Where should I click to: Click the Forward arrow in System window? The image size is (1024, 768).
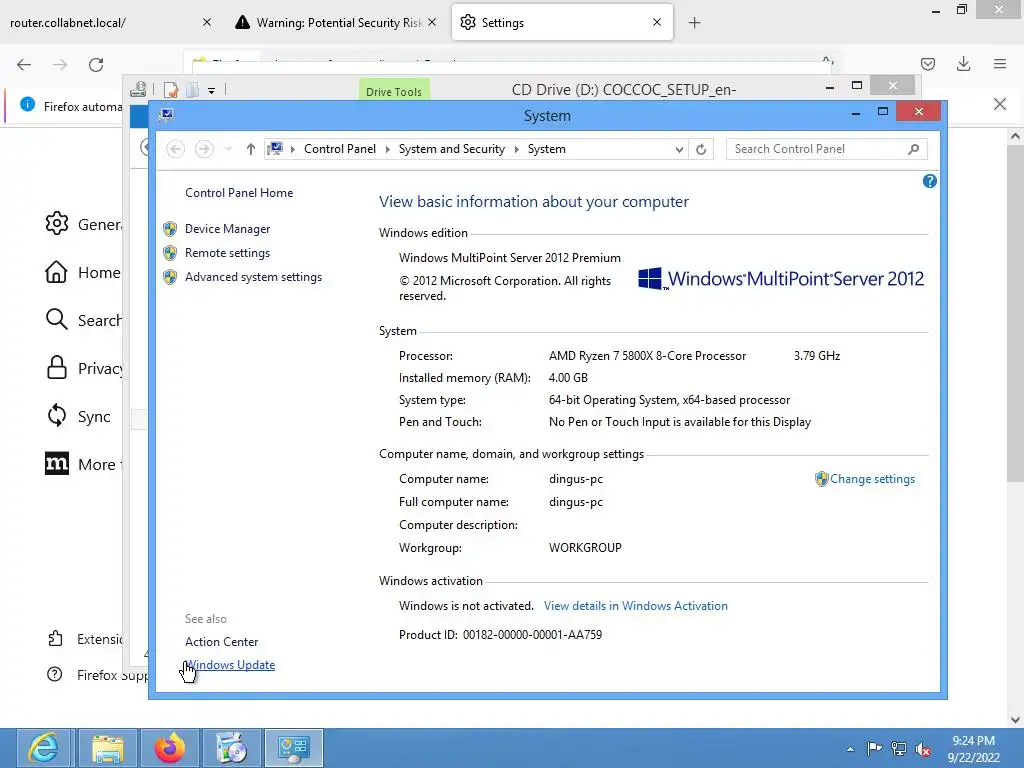tap(204, 149)
